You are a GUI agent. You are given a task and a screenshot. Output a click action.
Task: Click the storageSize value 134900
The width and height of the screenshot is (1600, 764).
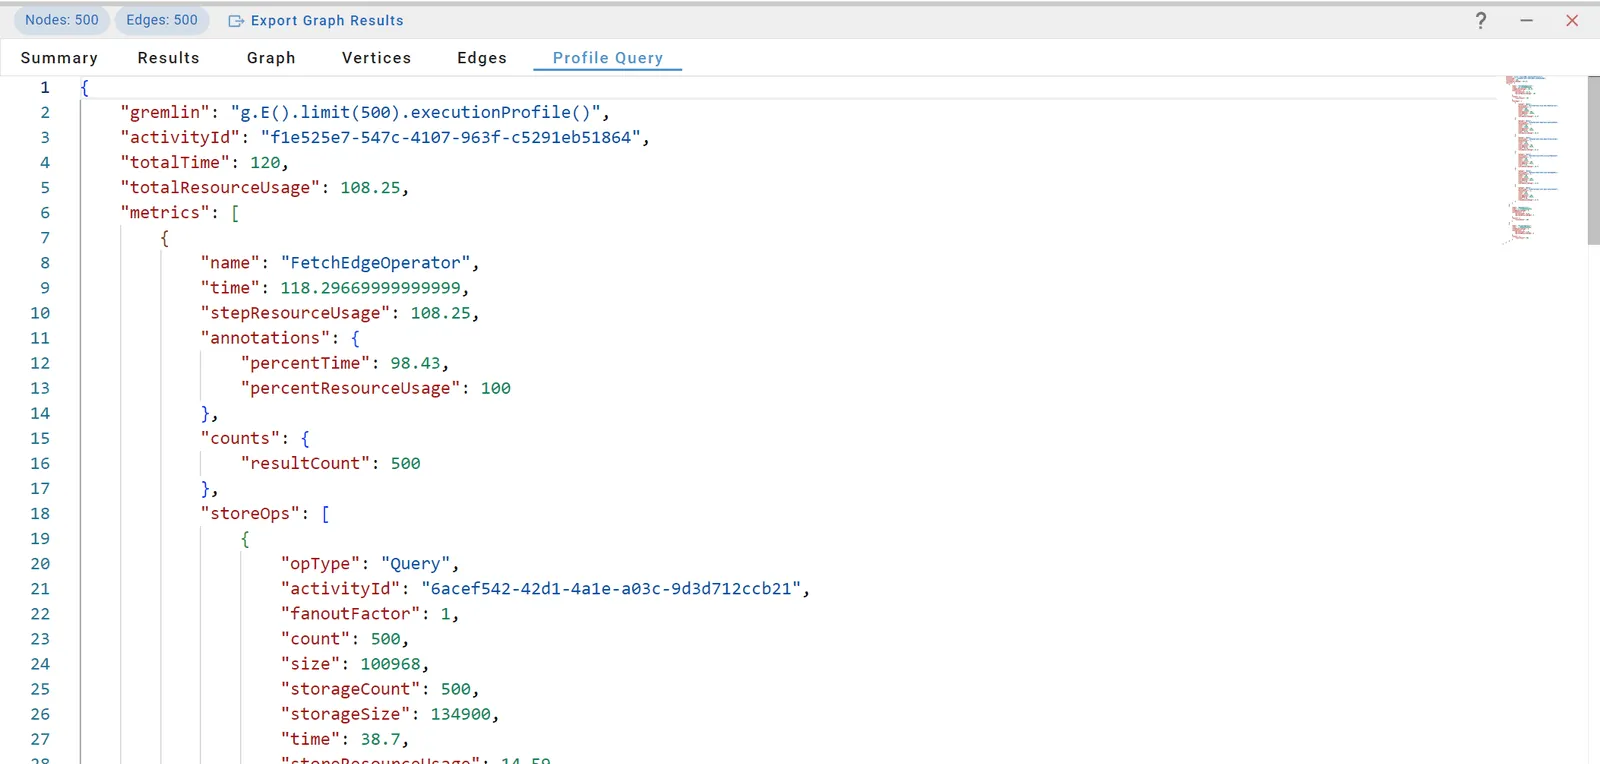460,713
